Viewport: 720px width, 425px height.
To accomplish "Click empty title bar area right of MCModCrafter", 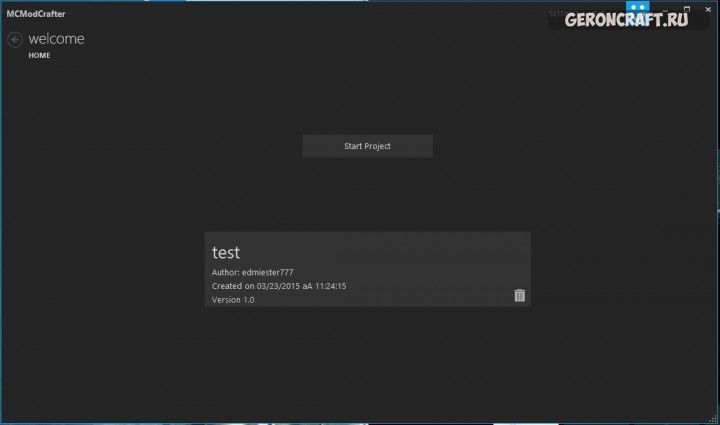I will (x=300, y=13).
